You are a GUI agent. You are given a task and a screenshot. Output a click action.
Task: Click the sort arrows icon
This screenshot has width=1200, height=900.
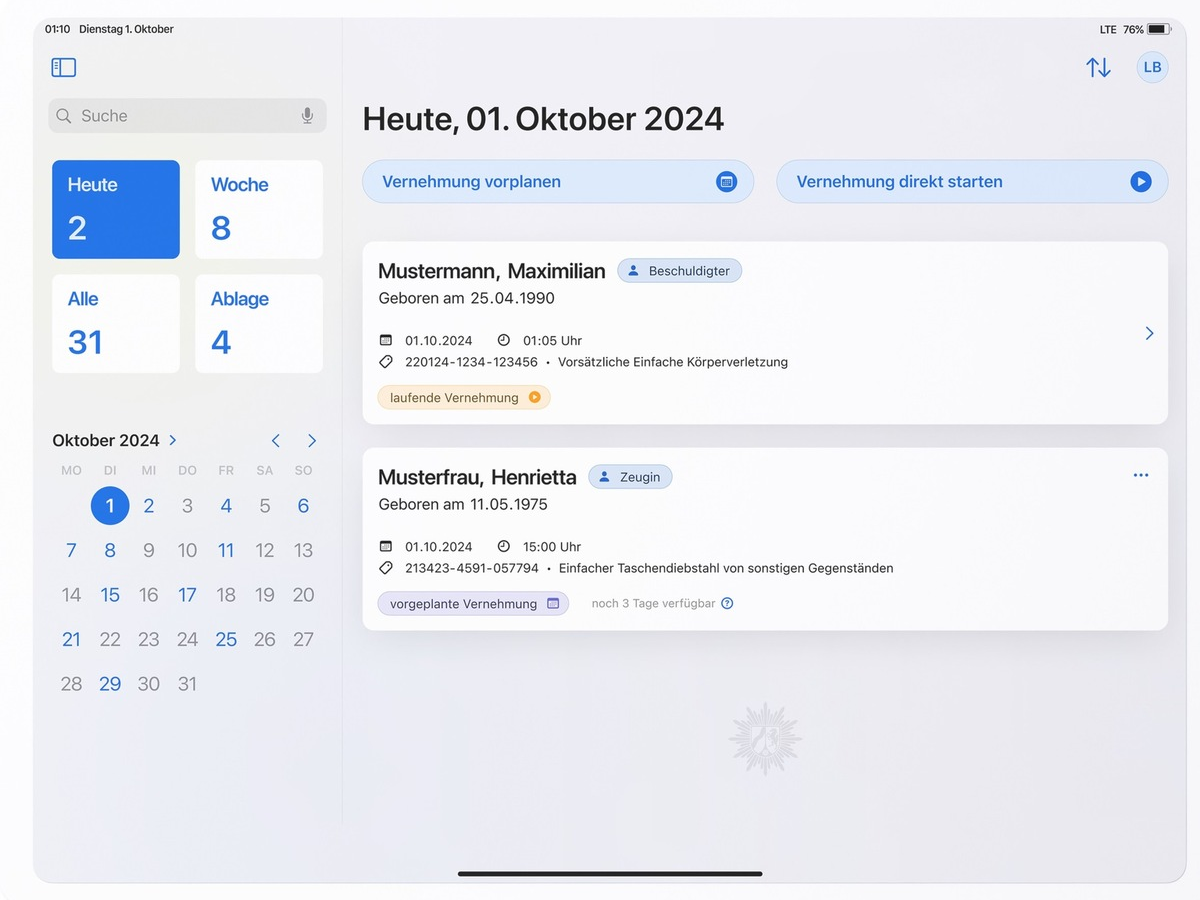point(1098,67)
